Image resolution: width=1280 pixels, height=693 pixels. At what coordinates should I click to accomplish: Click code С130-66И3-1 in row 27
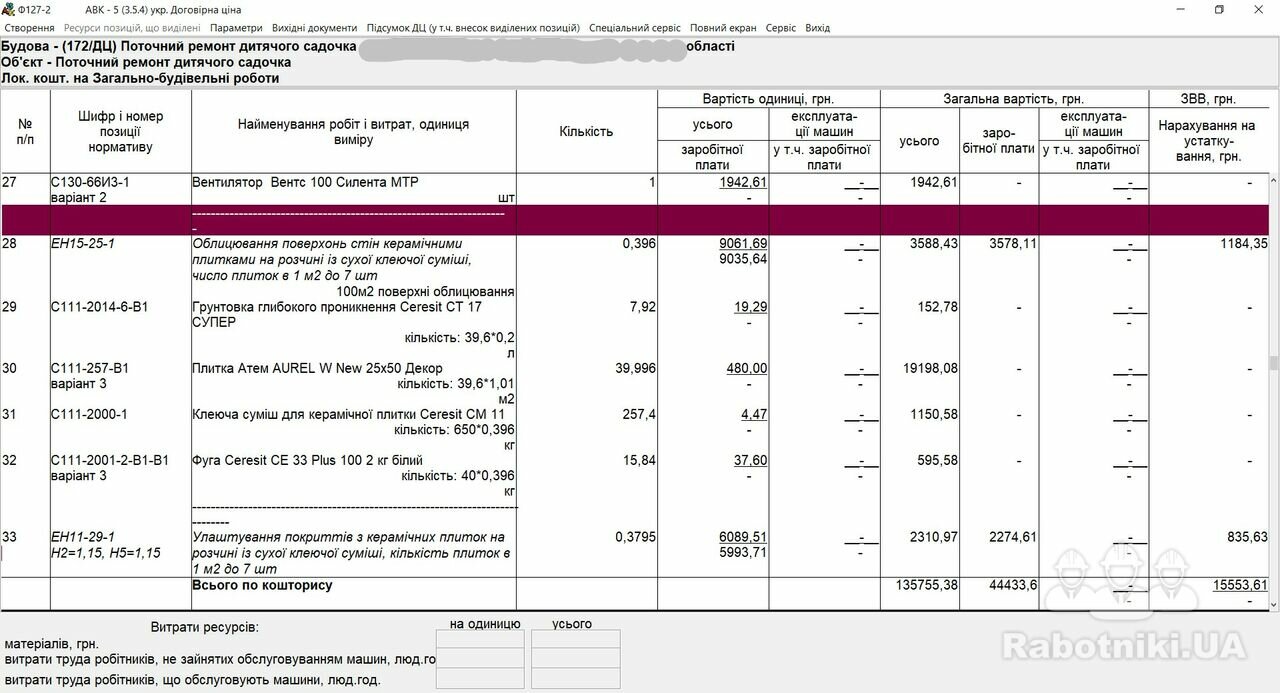[90, 183]
